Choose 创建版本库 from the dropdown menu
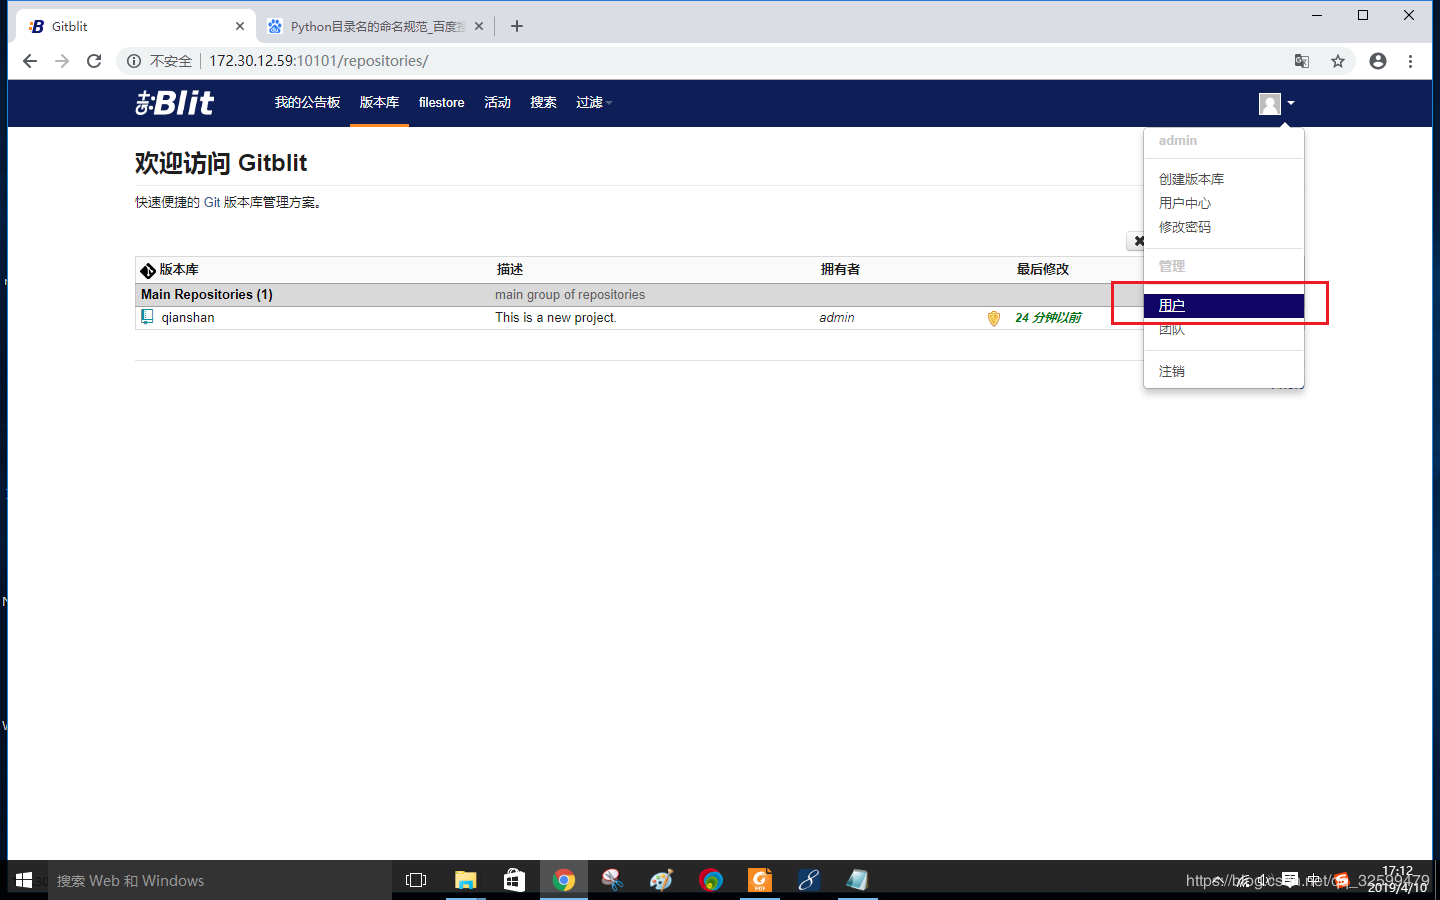1440x900 pixels. [x=1191, y=179]
